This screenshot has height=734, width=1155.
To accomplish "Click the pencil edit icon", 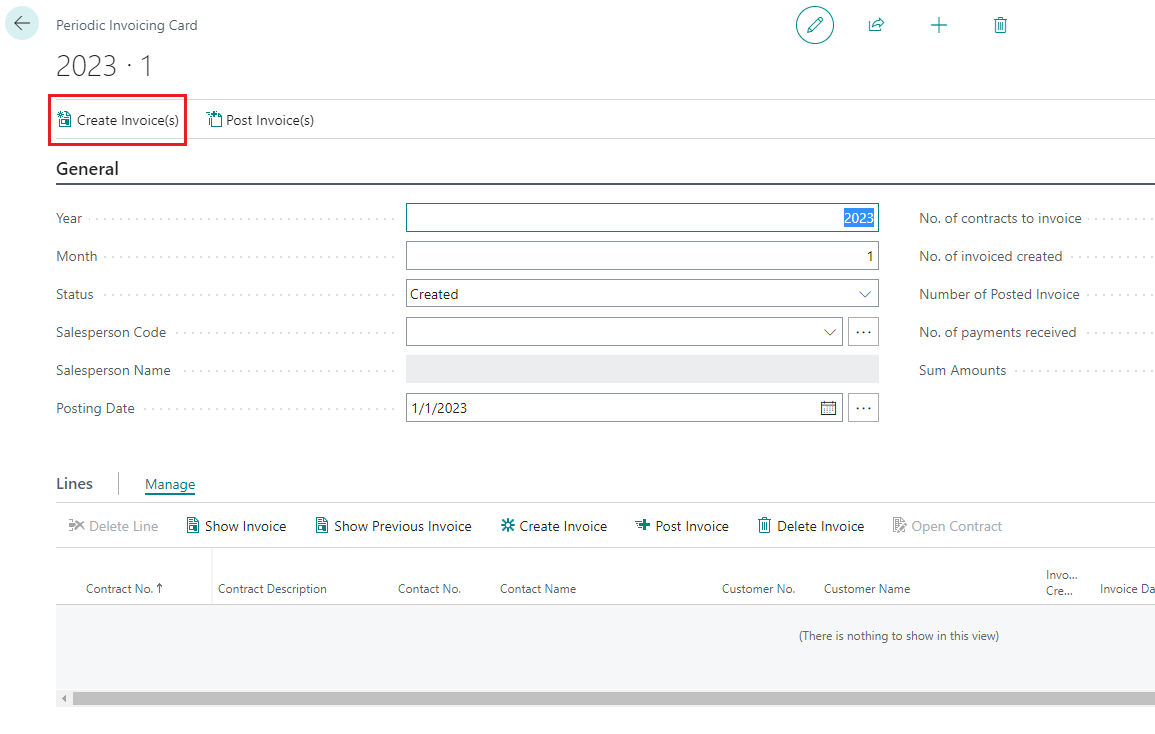I will point(815,25).
